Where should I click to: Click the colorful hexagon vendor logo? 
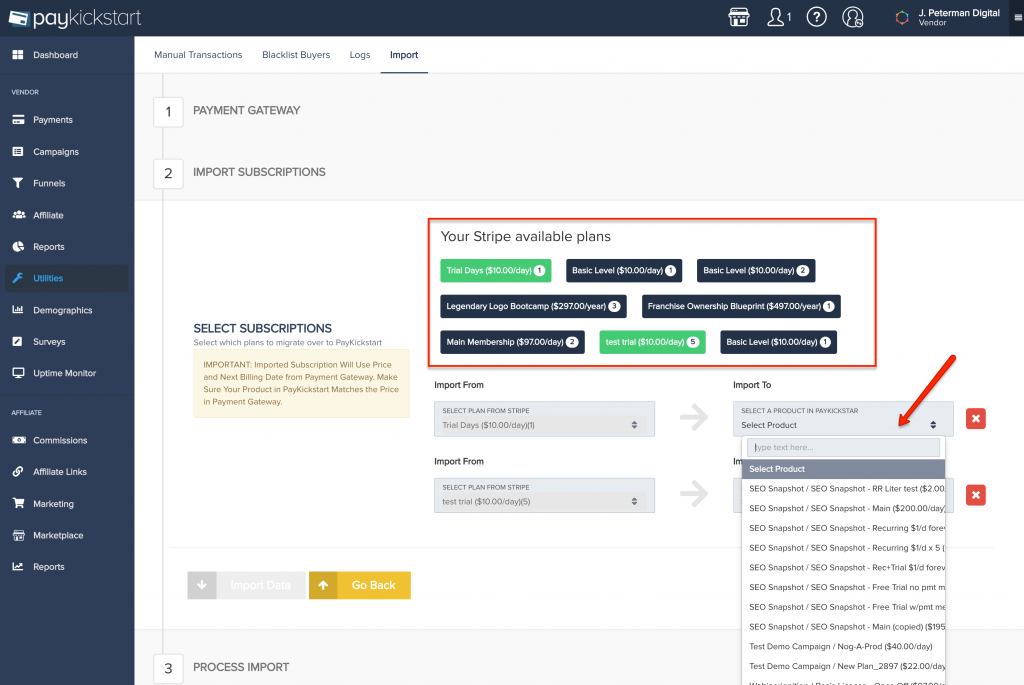(x=902, y=18)
